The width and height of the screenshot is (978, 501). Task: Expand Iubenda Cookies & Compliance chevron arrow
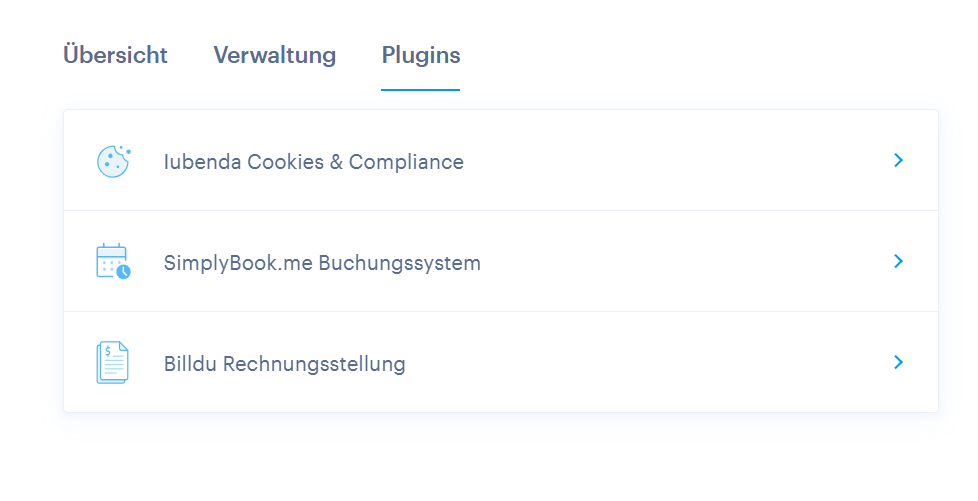pos(898,160)
